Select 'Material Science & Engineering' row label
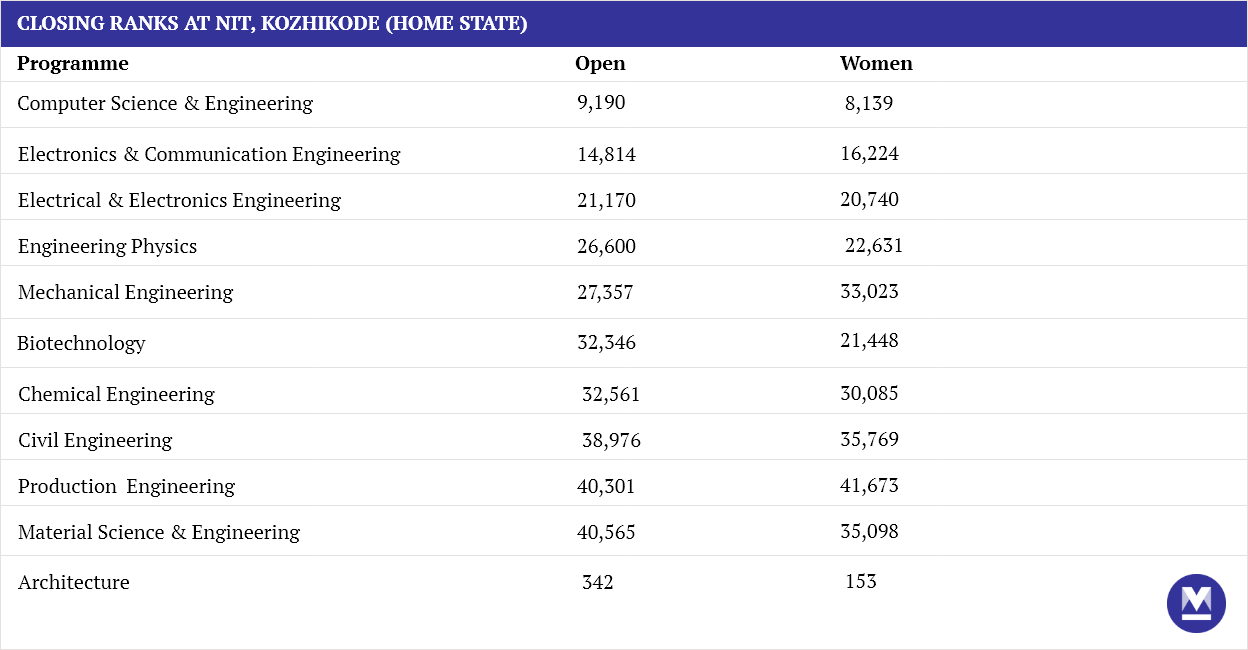The image size is (1248, 650). pos(159,533)
